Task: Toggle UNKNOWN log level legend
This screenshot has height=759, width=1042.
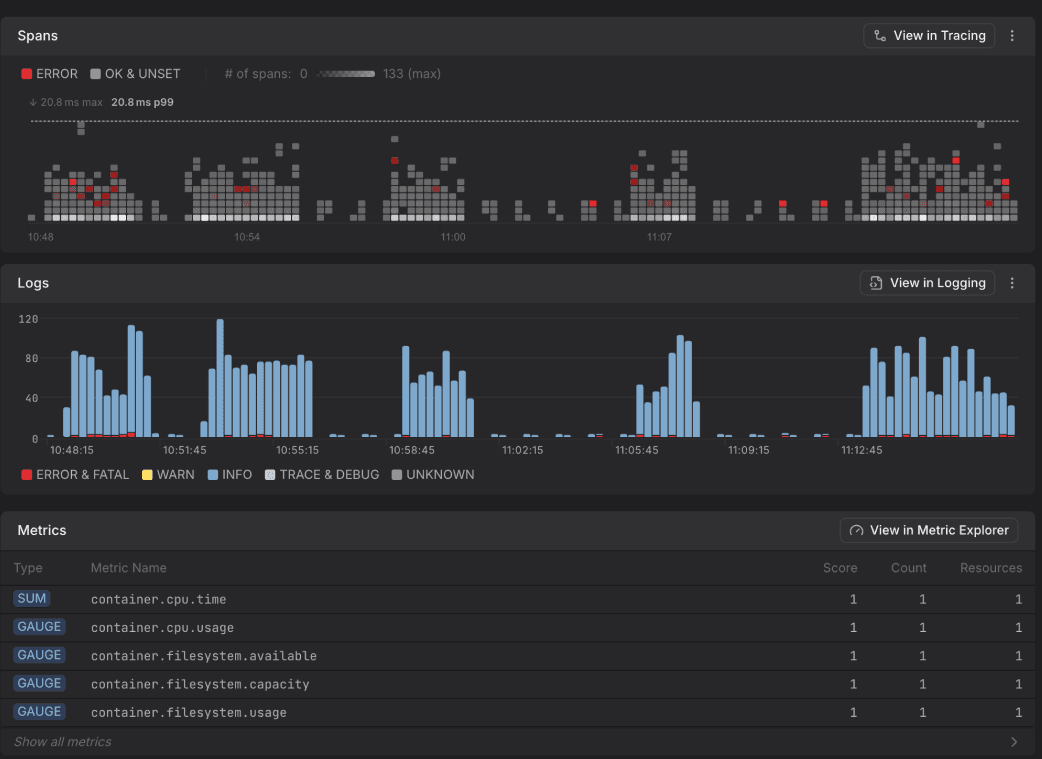Action: 433,475
